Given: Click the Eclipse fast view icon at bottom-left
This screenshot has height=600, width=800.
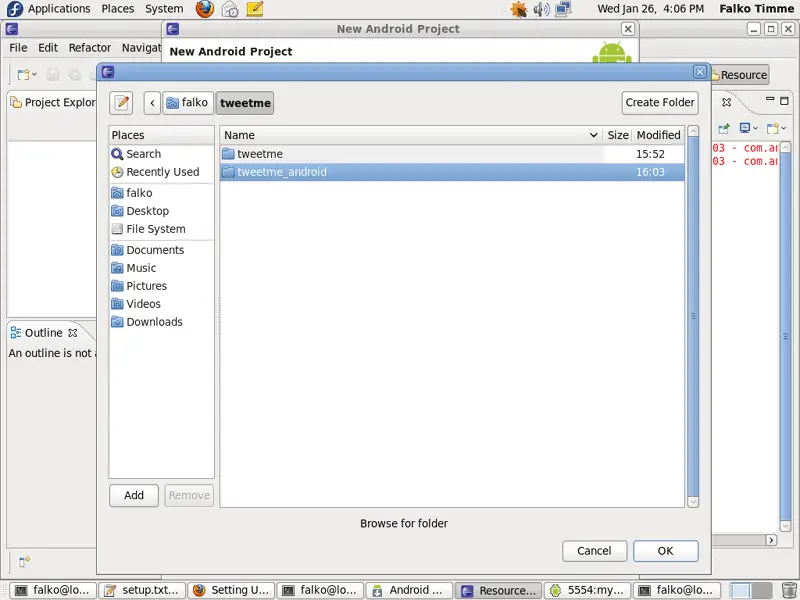Looking at the screenshot, I should coord(24,562).
